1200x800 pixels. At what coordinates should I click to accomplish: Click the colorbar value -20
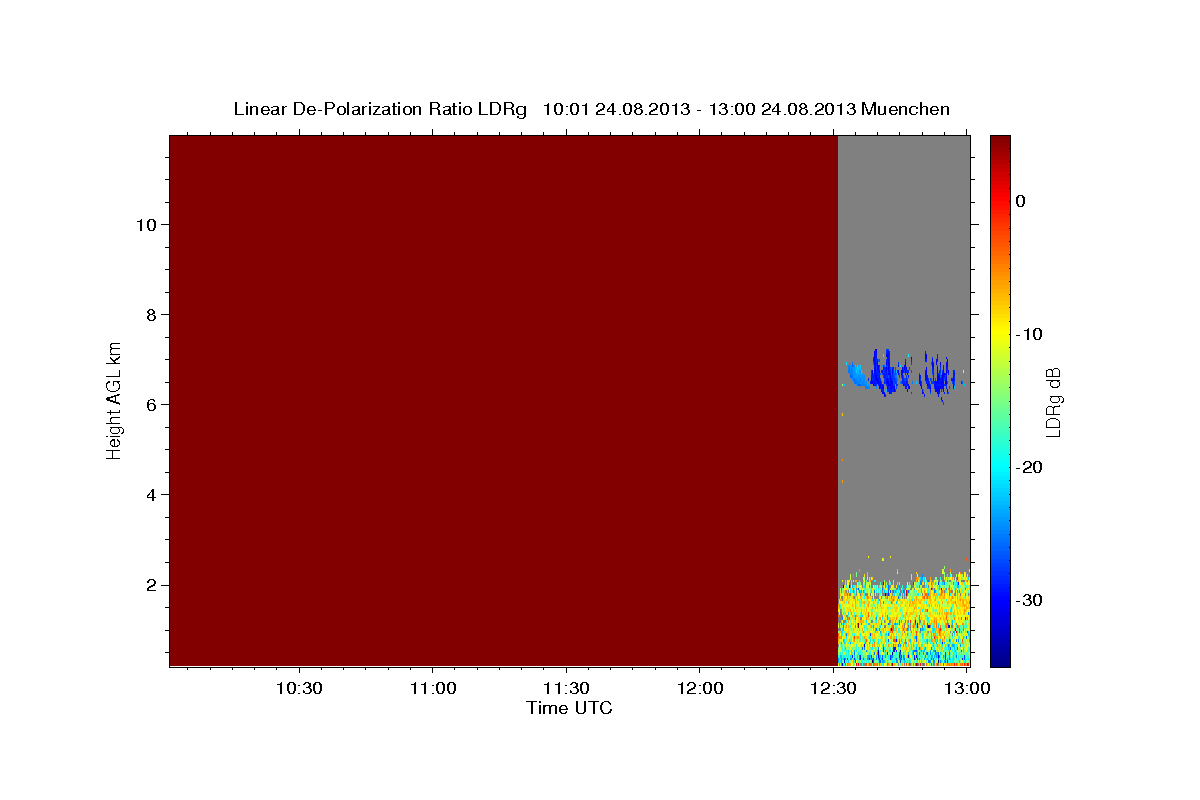[x=1030, y=467]
